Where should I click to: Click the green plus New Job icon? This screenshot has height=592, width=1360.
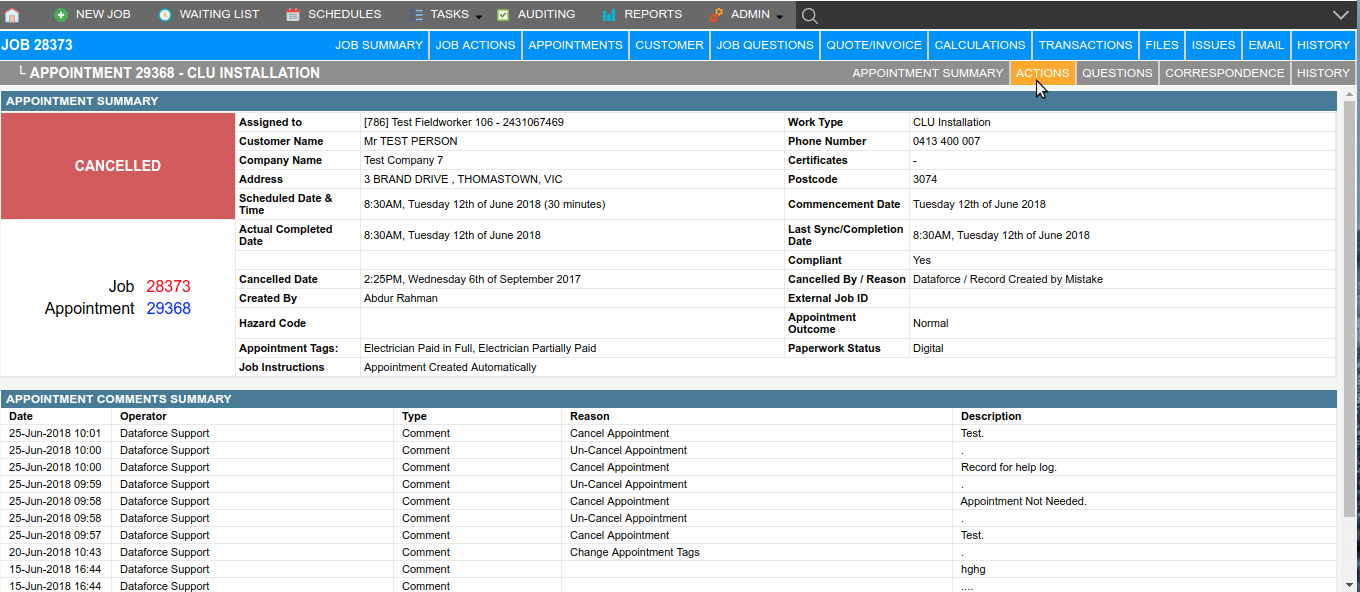click(x=61, y=15)
